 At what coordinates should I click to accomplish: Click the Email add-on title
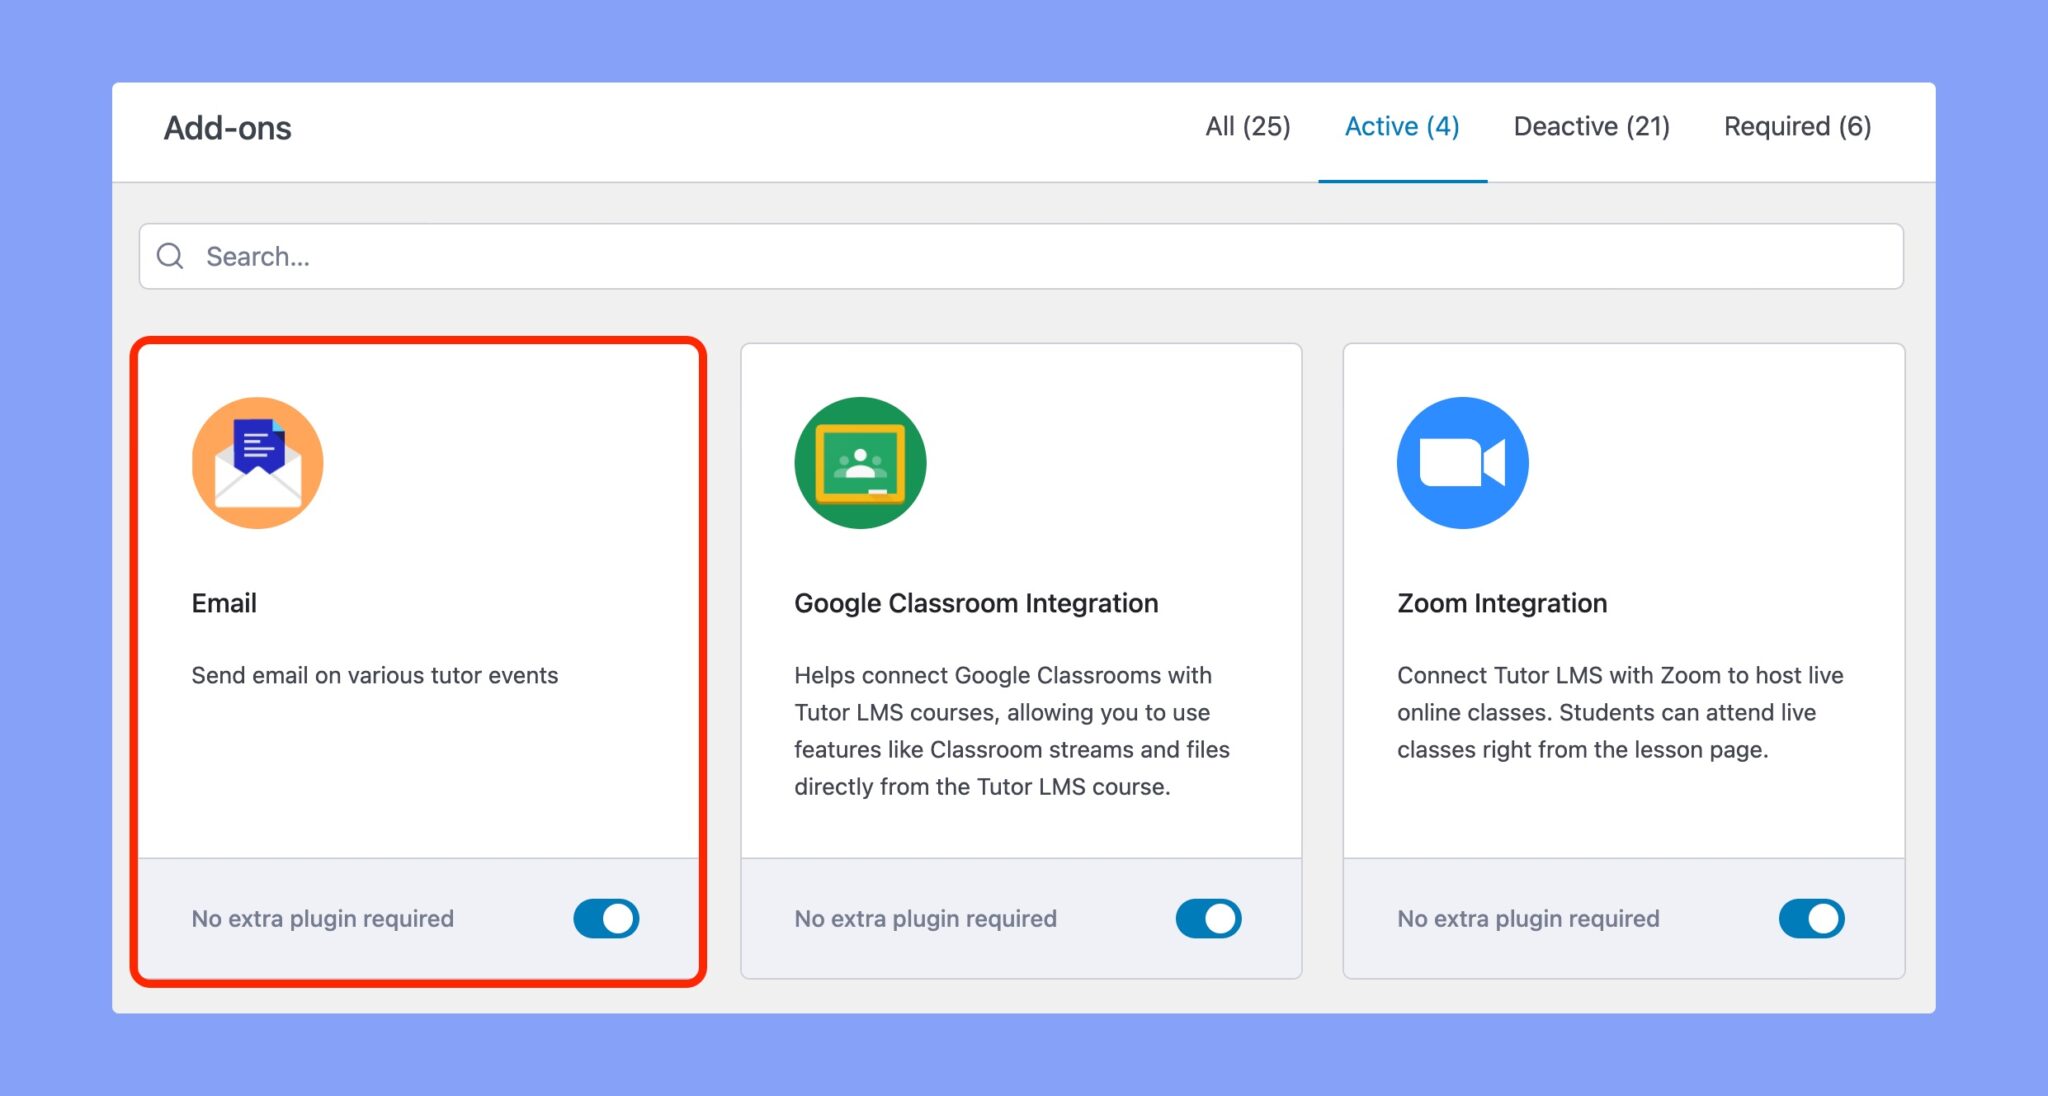point(224,603)
